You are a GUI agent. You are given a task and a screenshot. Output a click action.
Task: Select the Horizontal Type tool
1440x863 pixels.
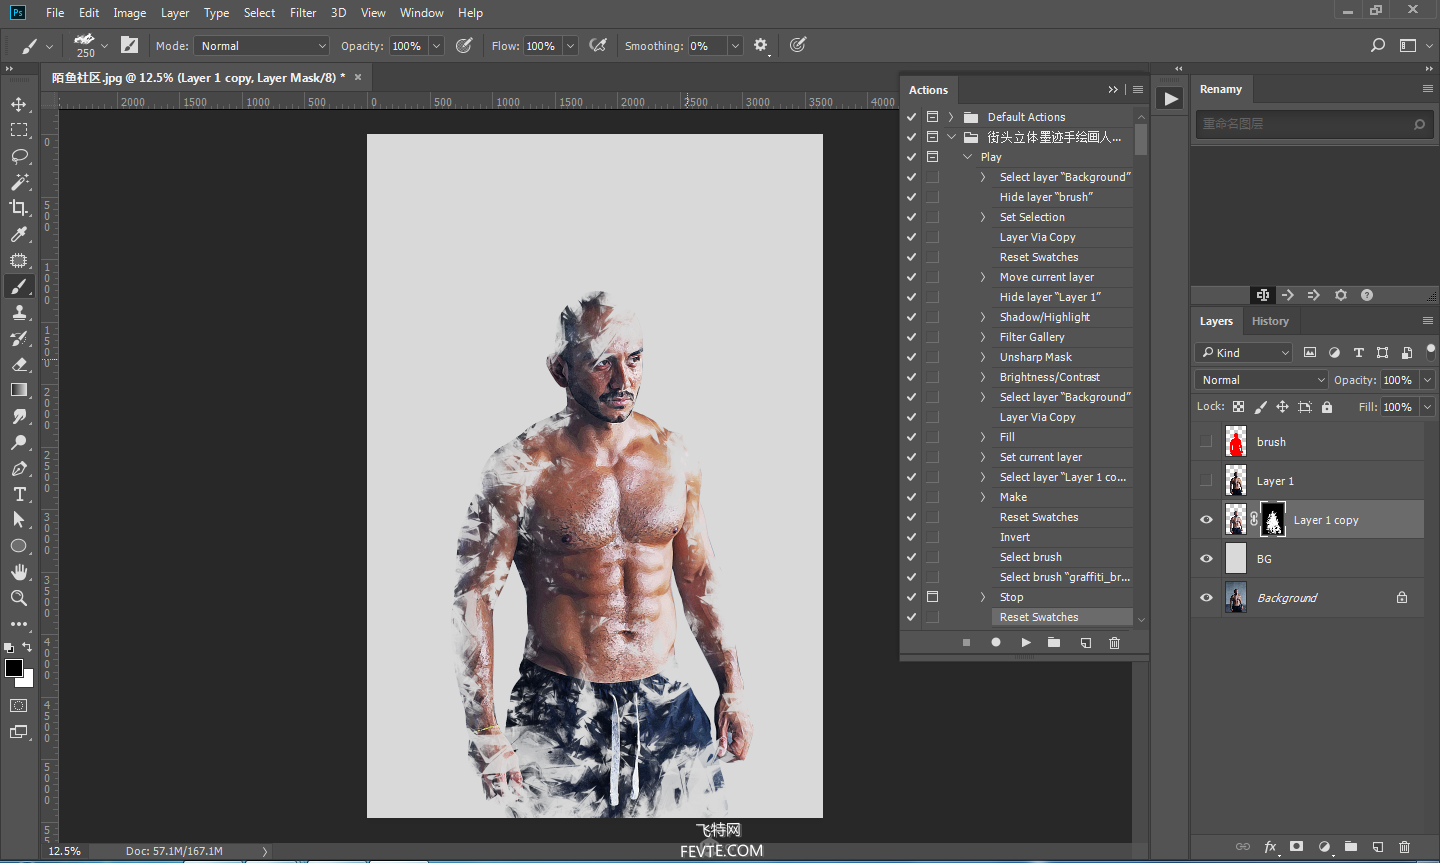19,494
